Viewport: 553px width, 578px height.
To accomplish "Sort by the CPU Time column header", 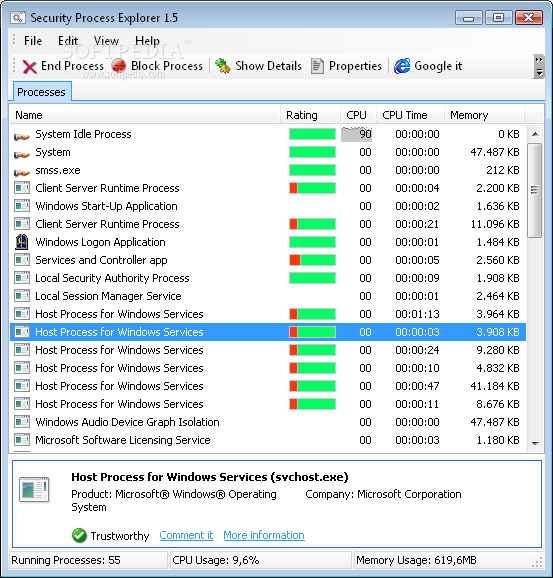I will point(410,115).
